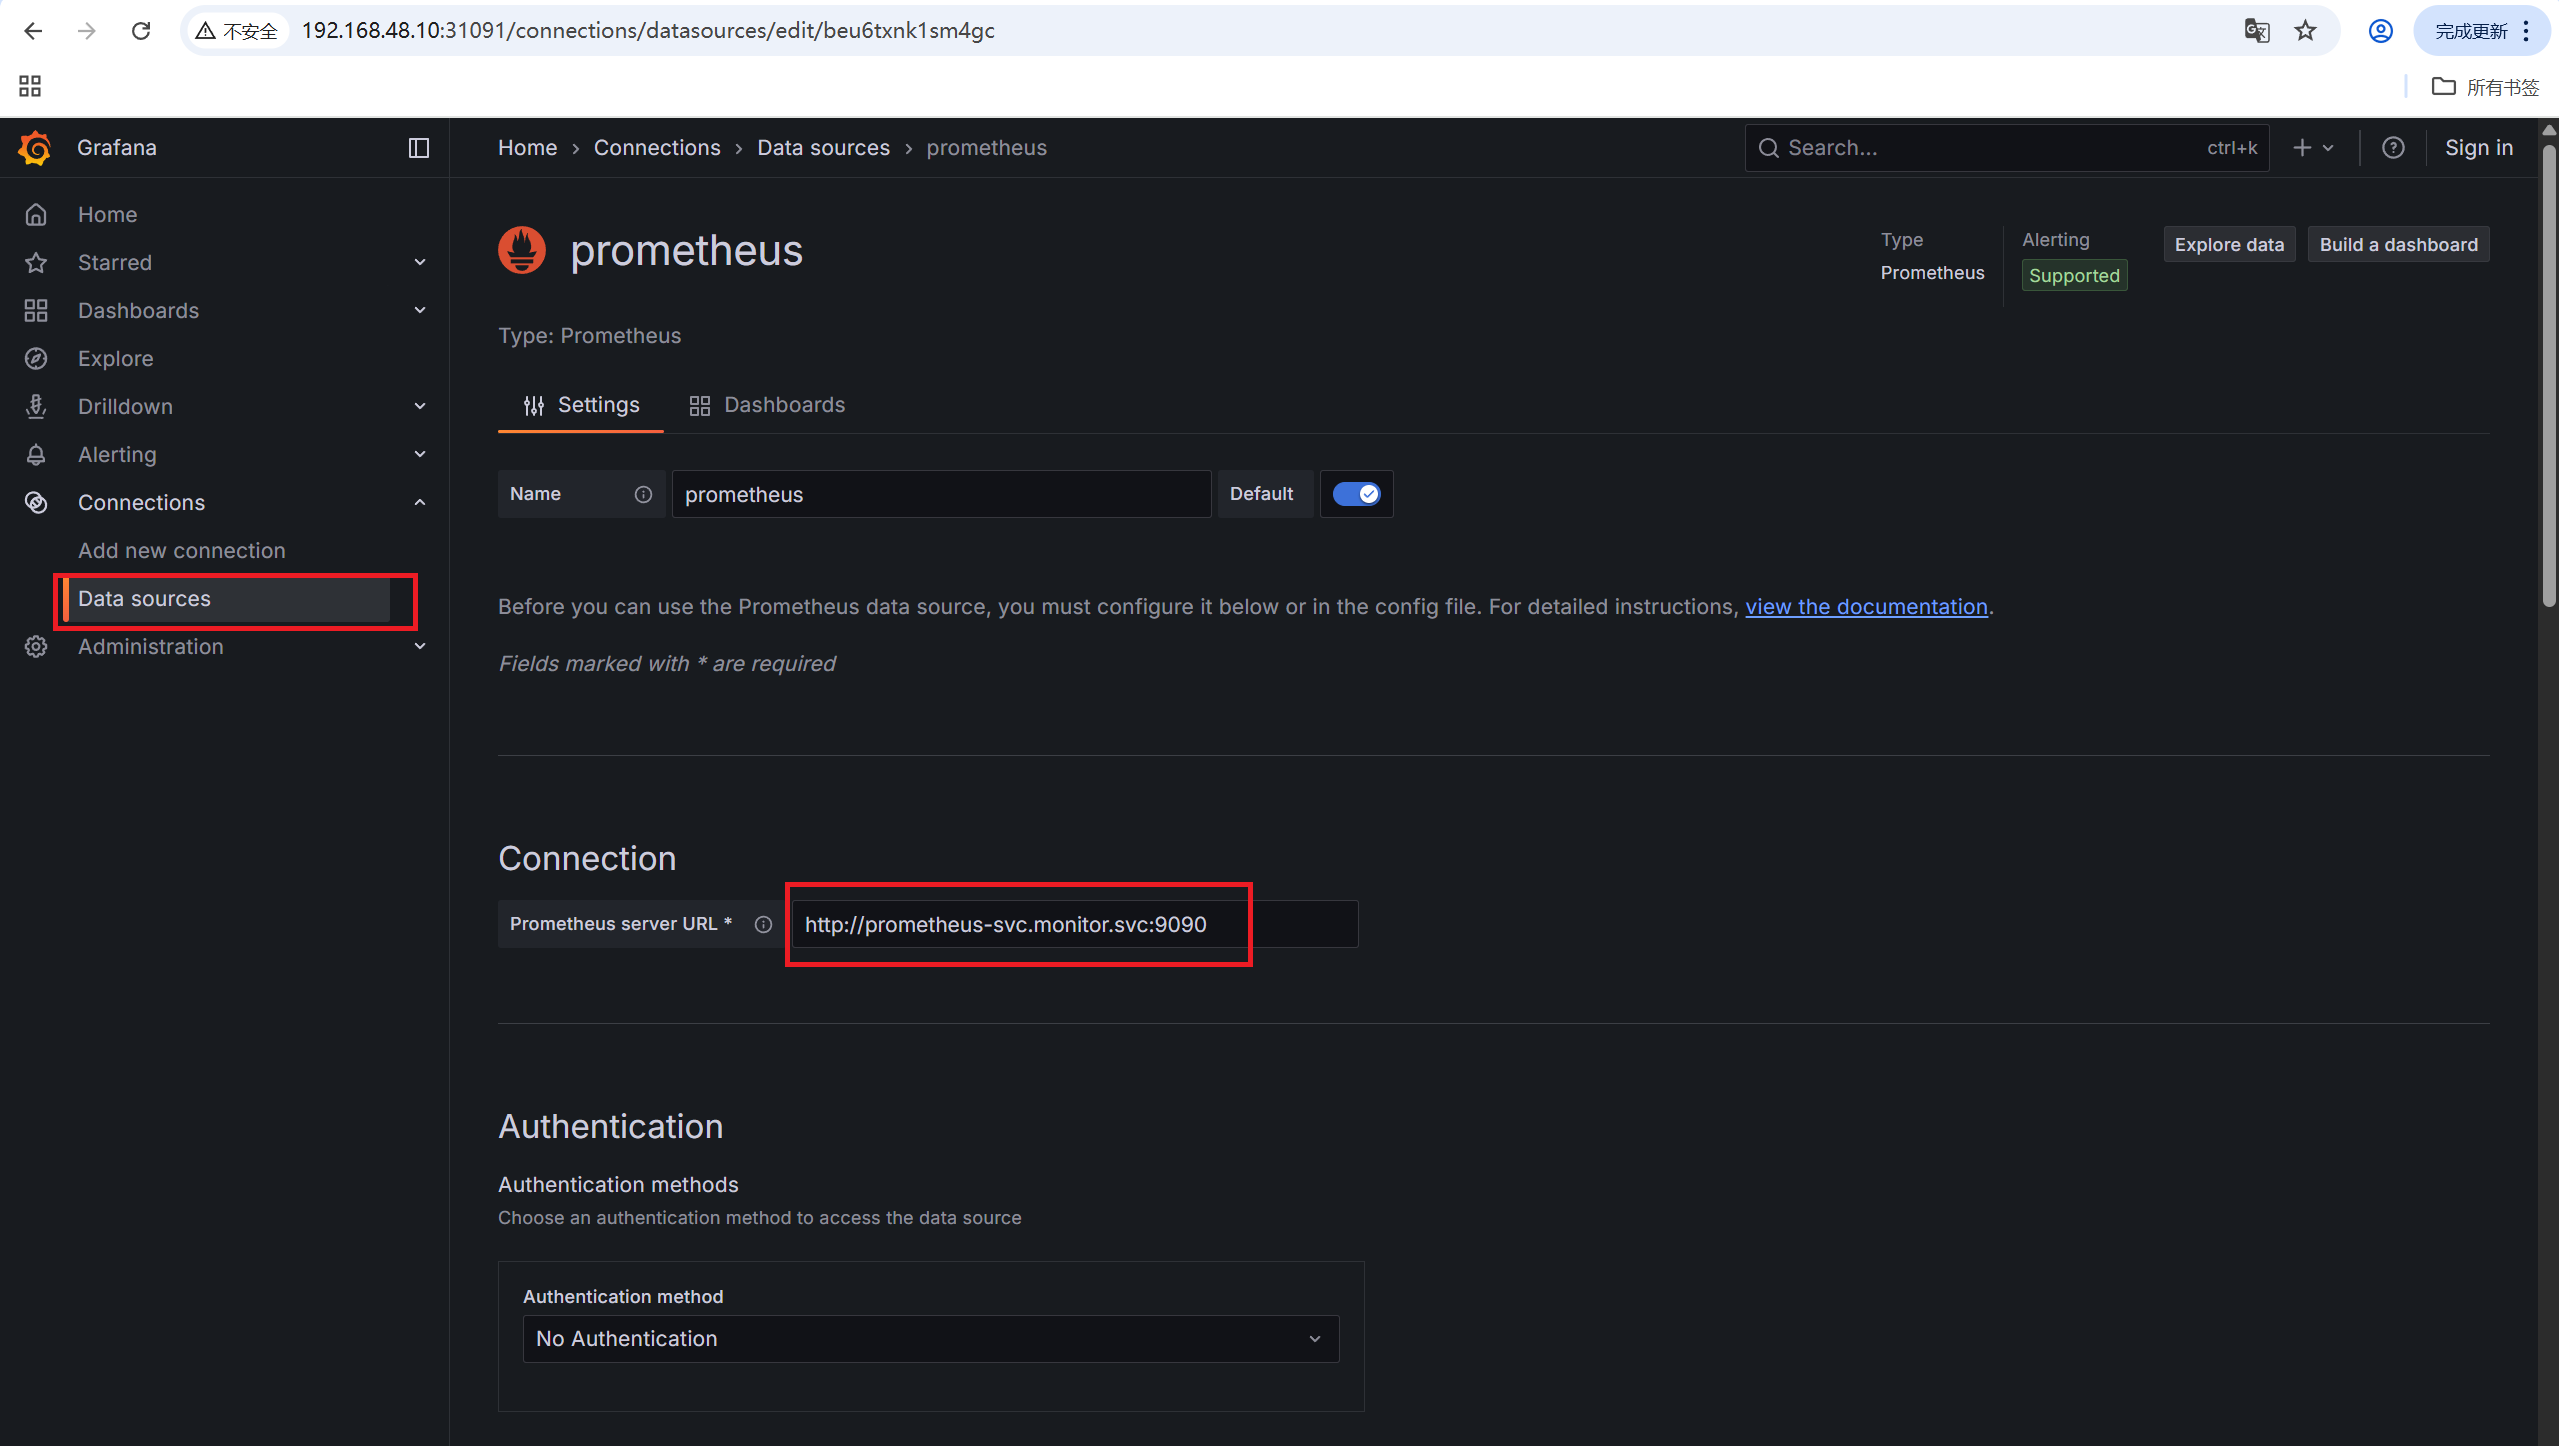Open view the documentation link
This screenshot has width=2559, height=1446.
[x=1866, y=607]
